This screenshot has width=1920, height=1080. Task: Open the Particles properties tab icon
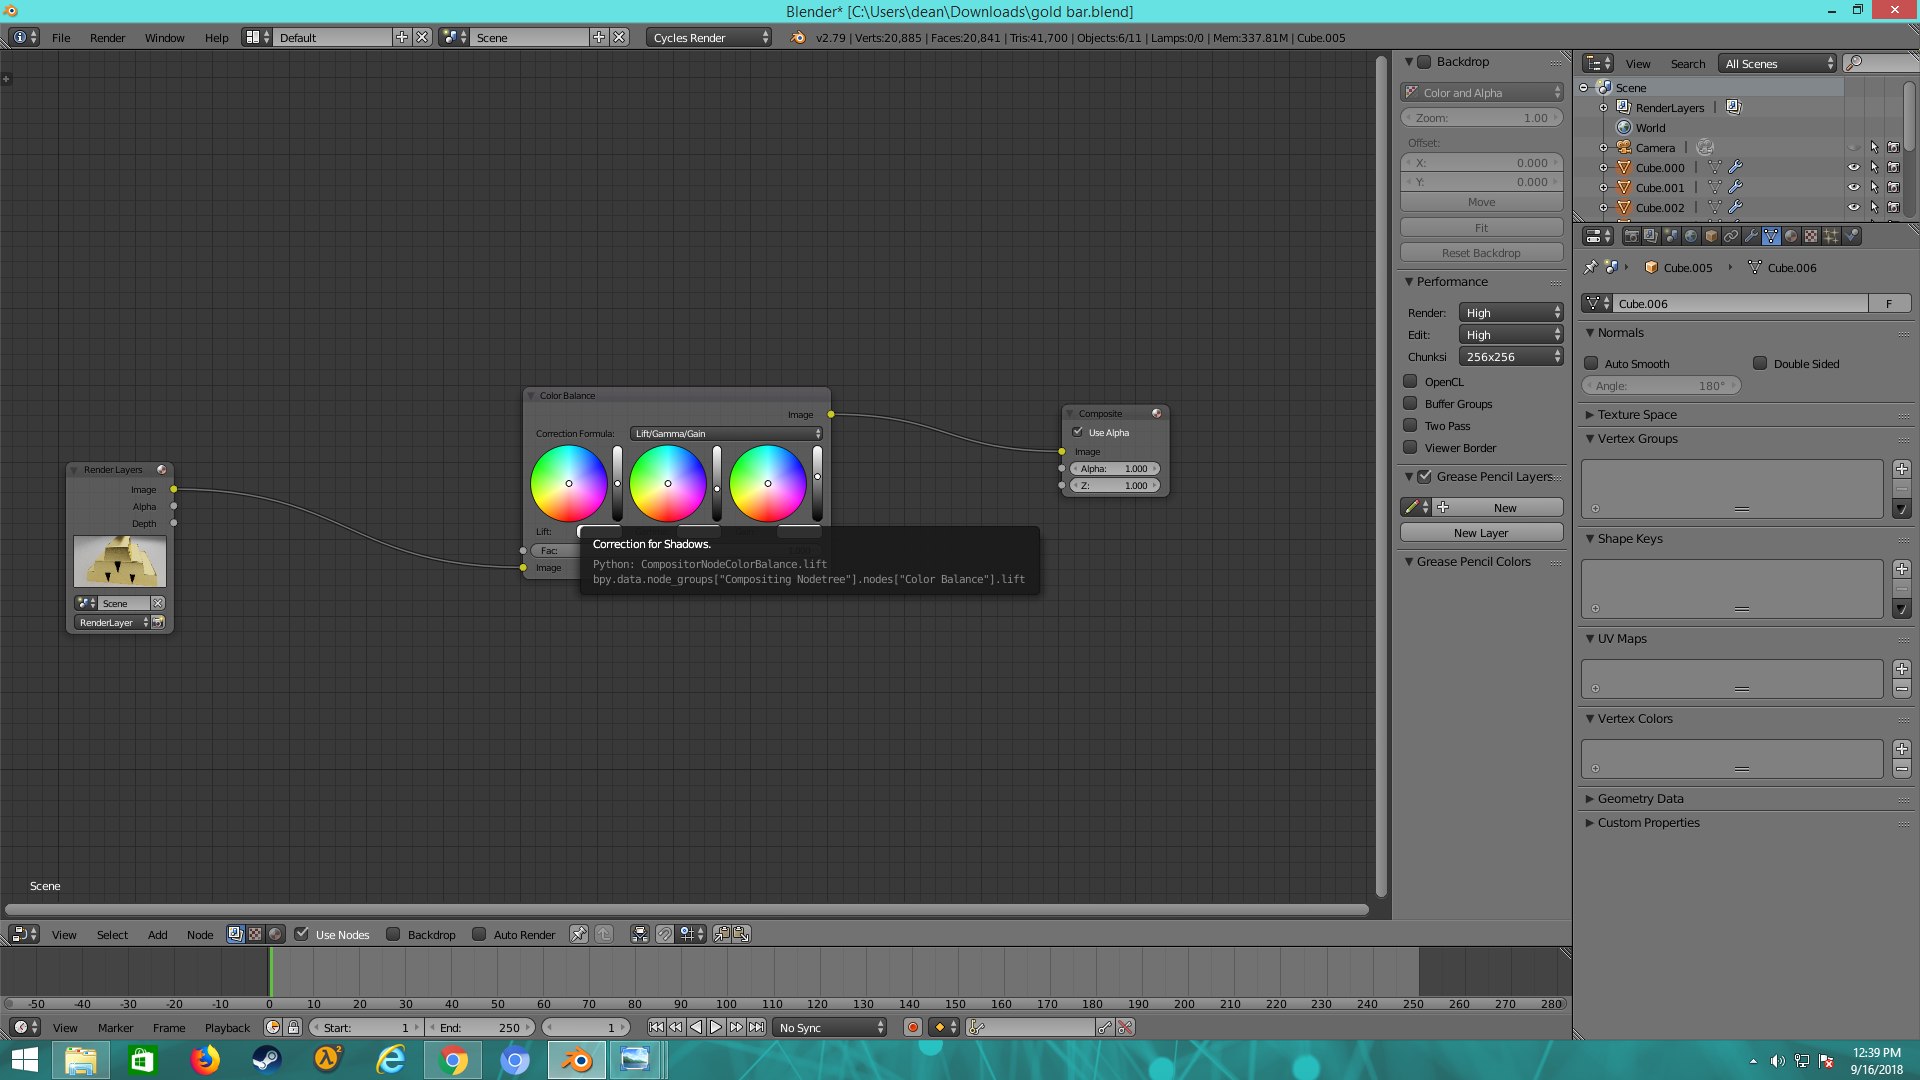pos(1831,236)
